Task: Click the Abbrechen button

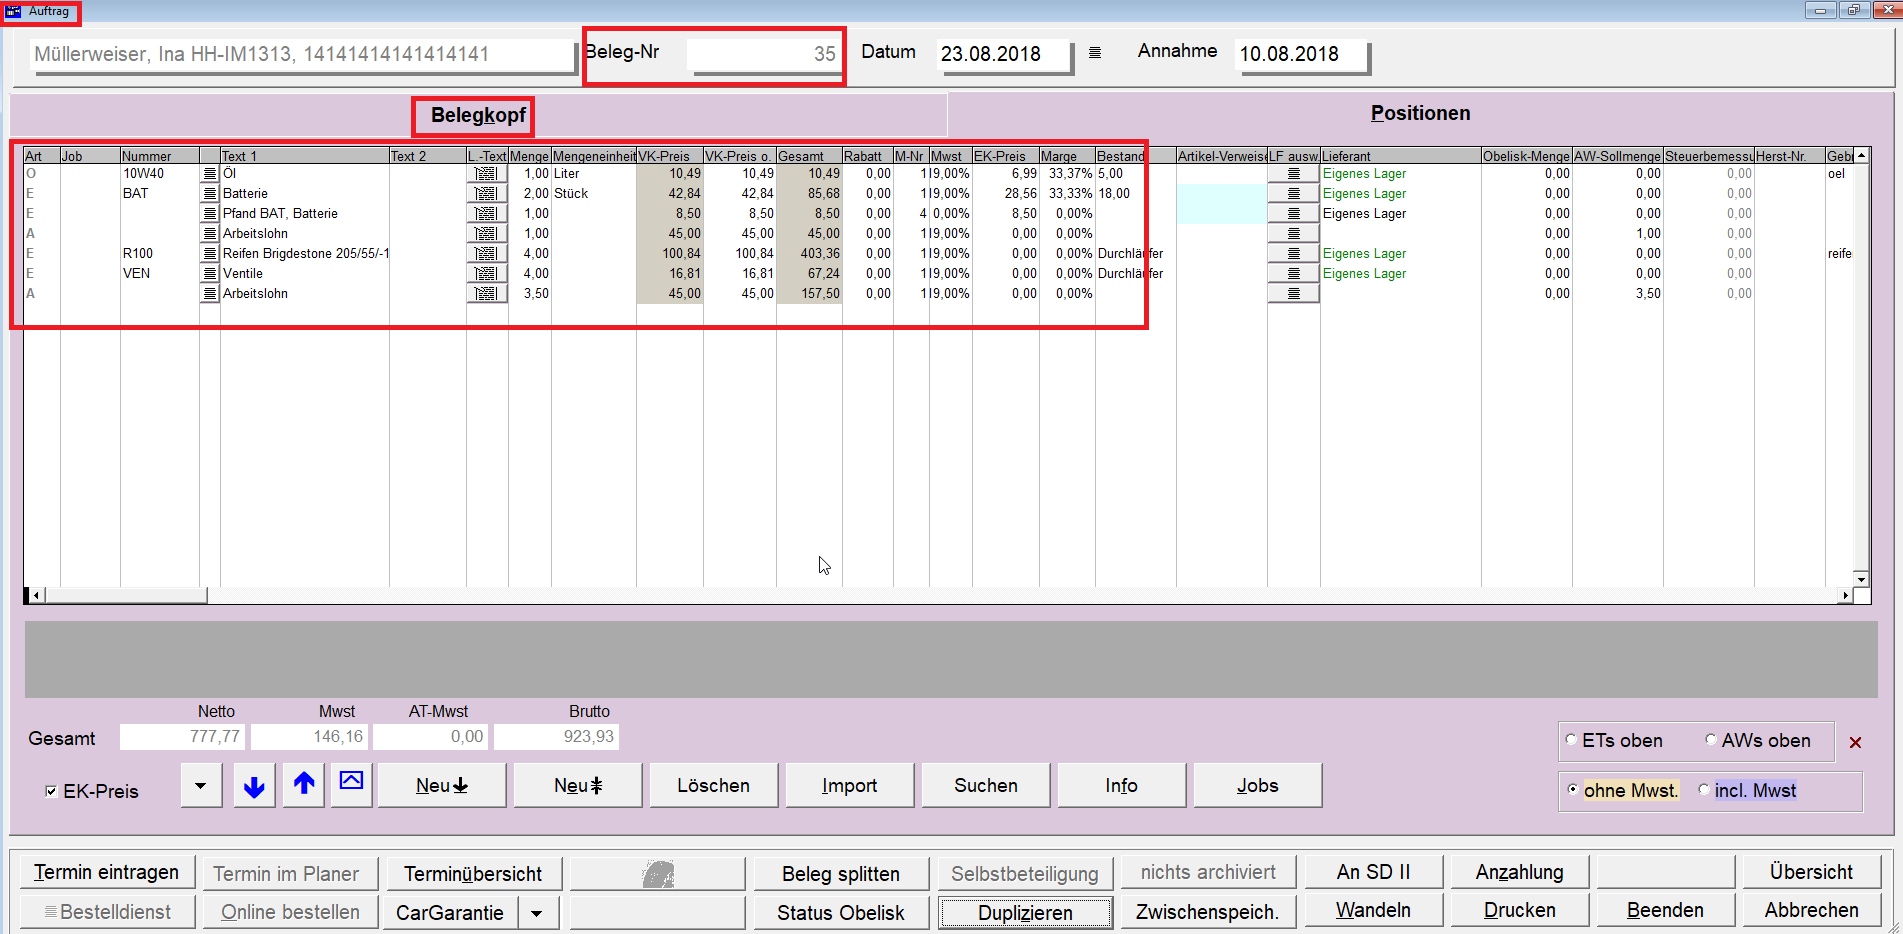Action: [x=1811, y=911]
